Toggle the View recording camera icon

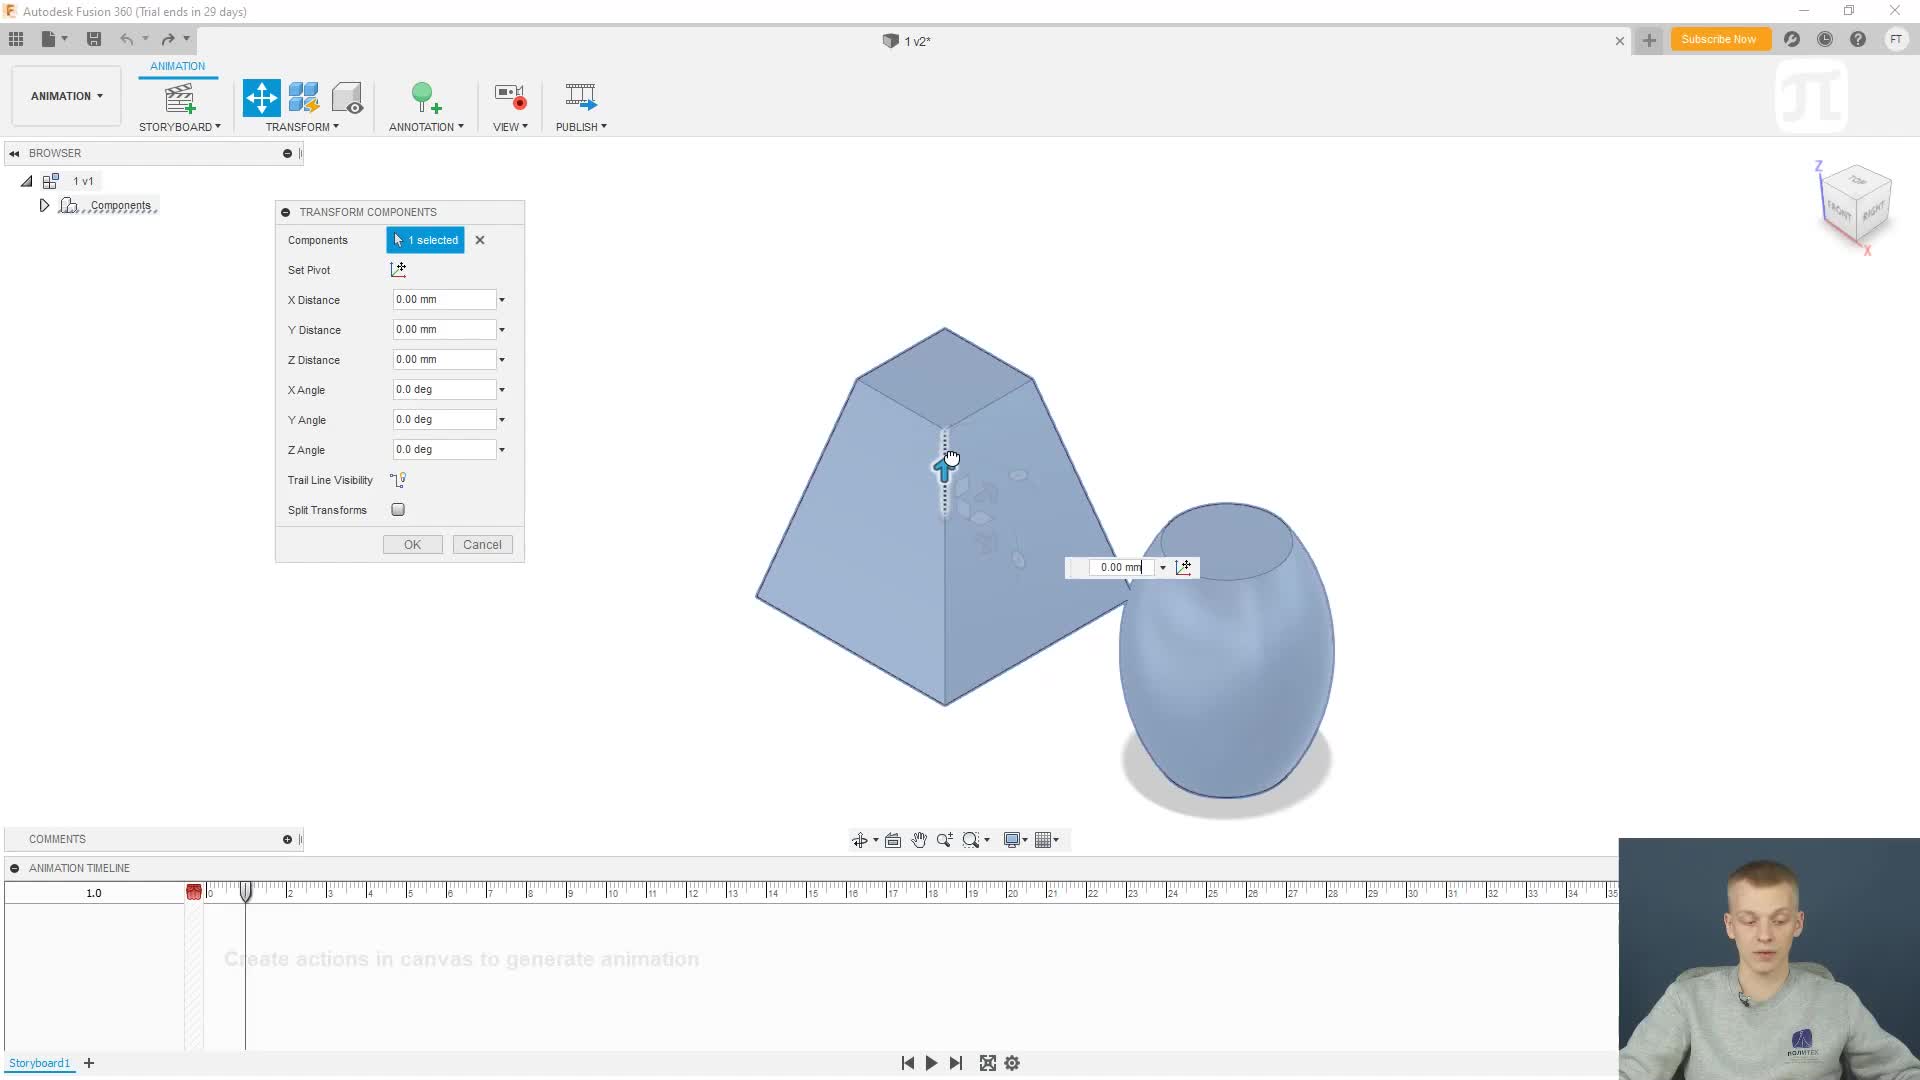(510, 97)
